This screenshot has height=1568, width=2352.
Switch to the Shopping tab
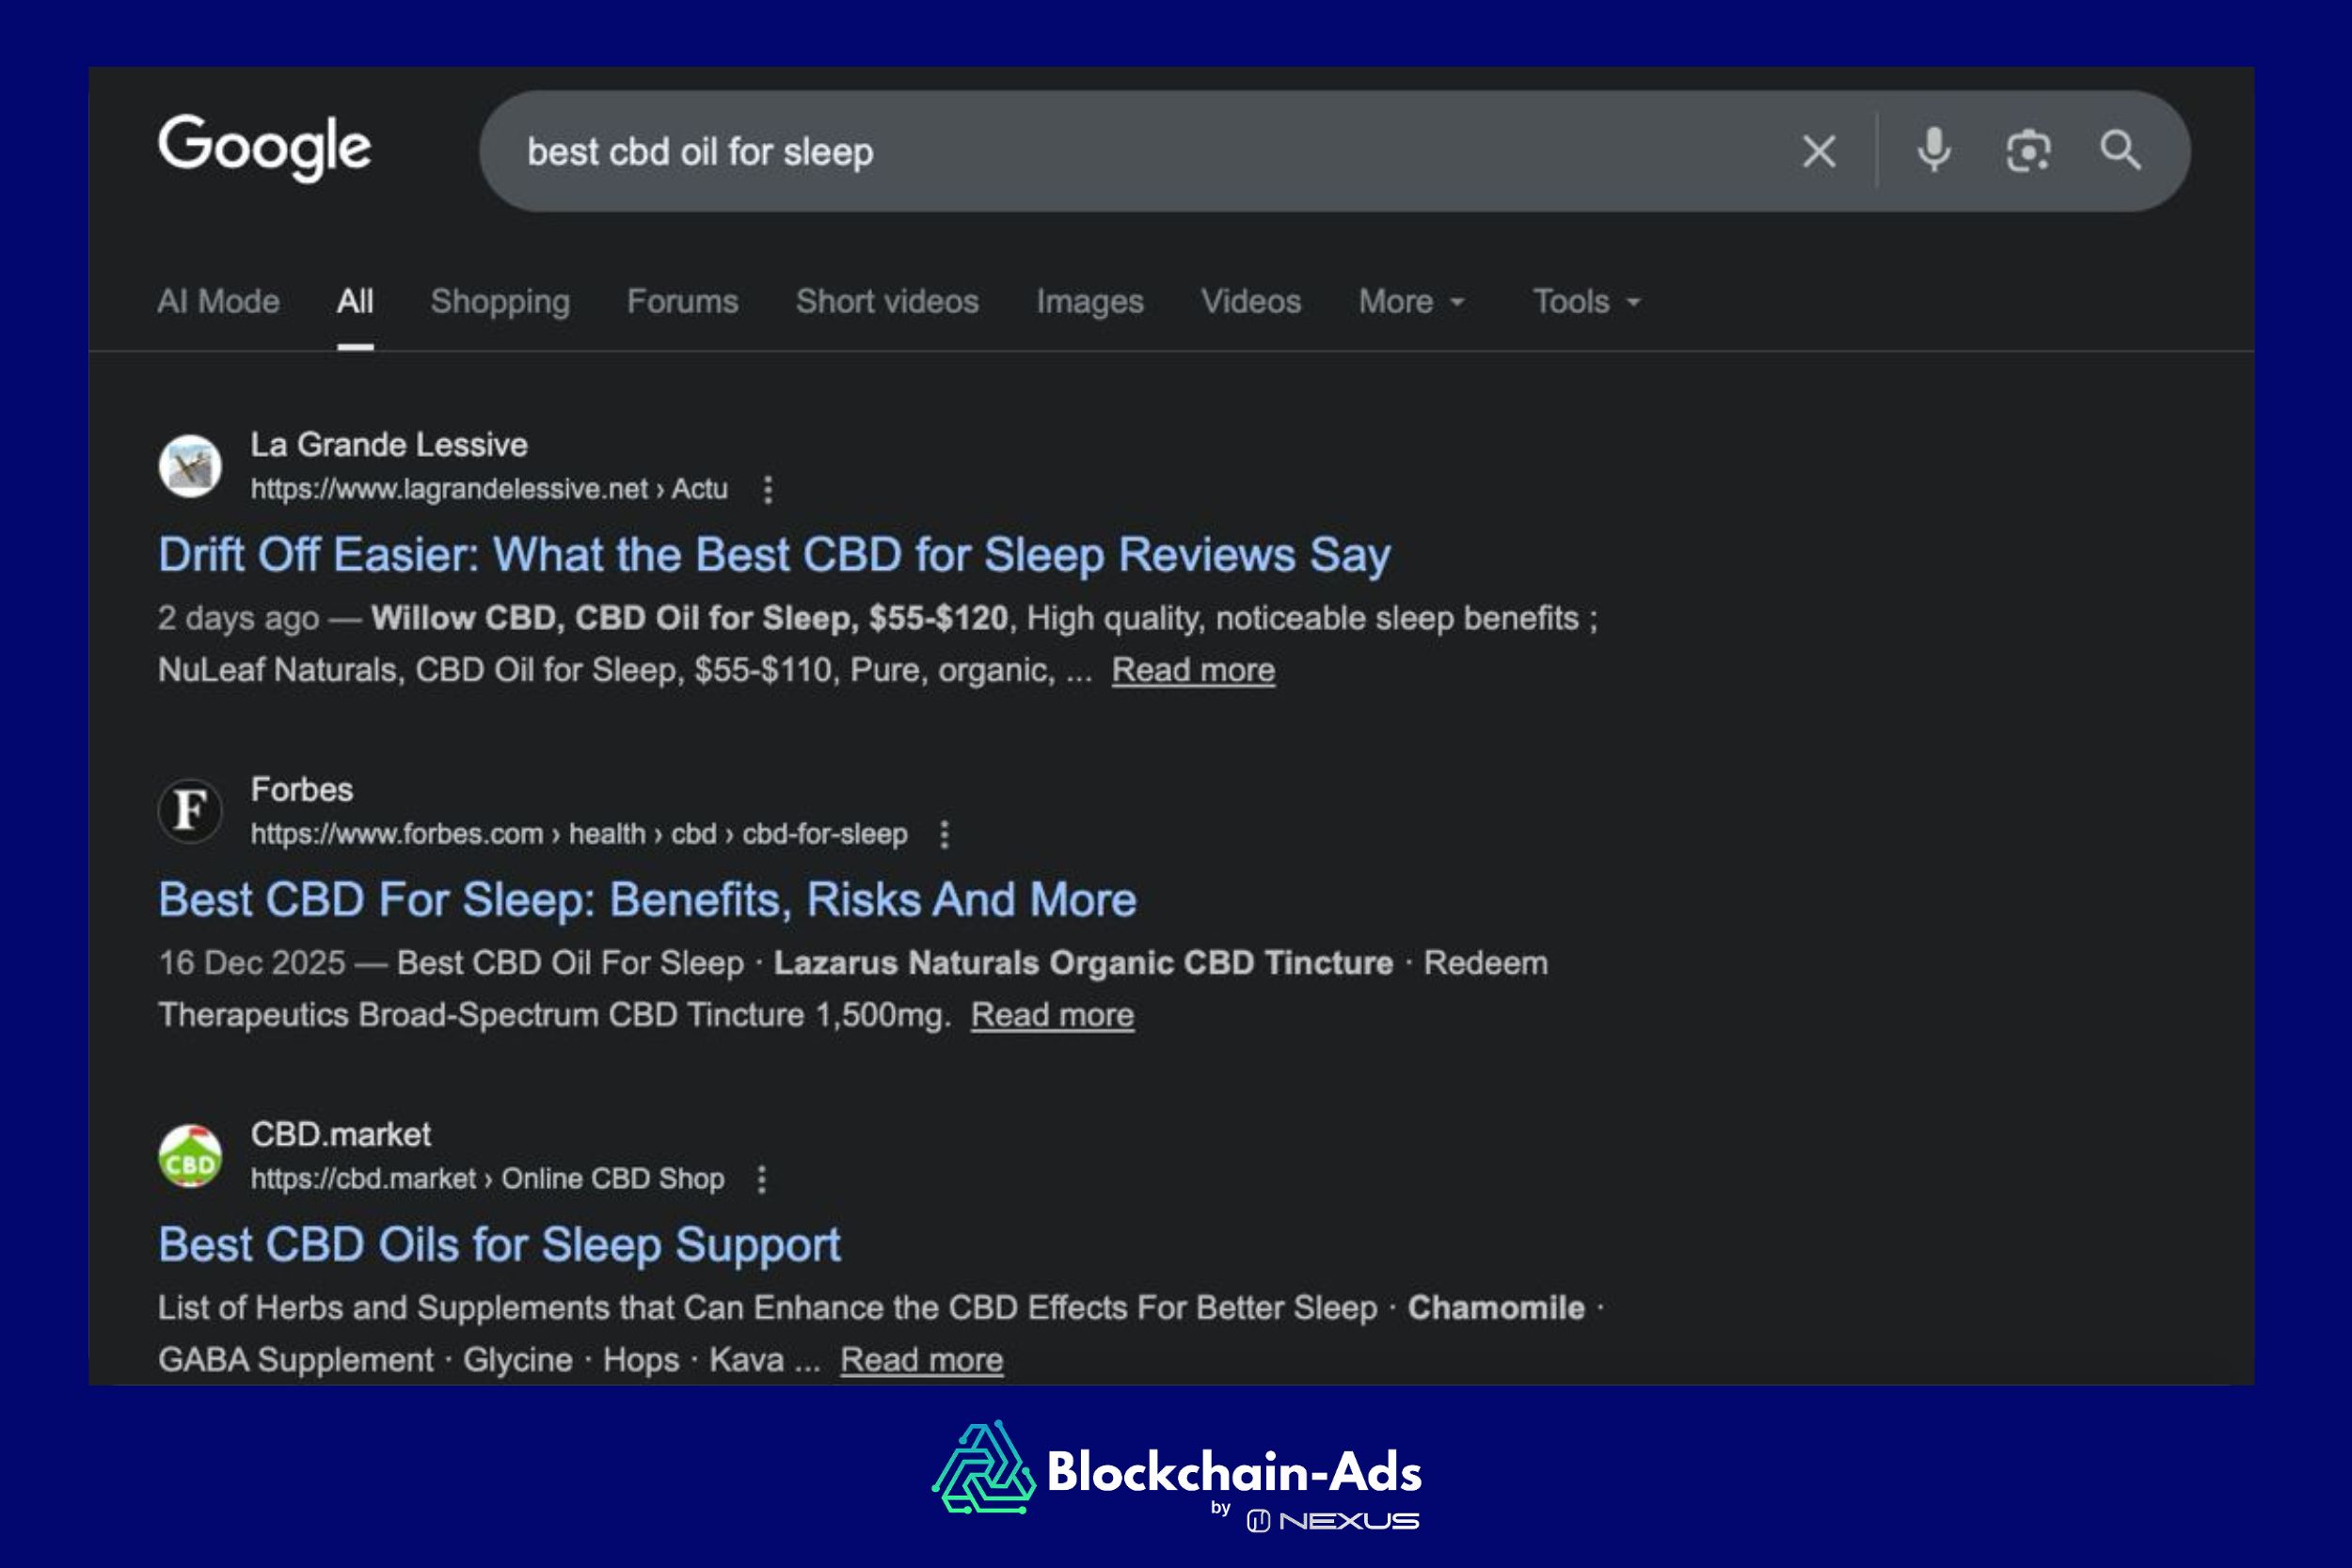tap(500, 302)
